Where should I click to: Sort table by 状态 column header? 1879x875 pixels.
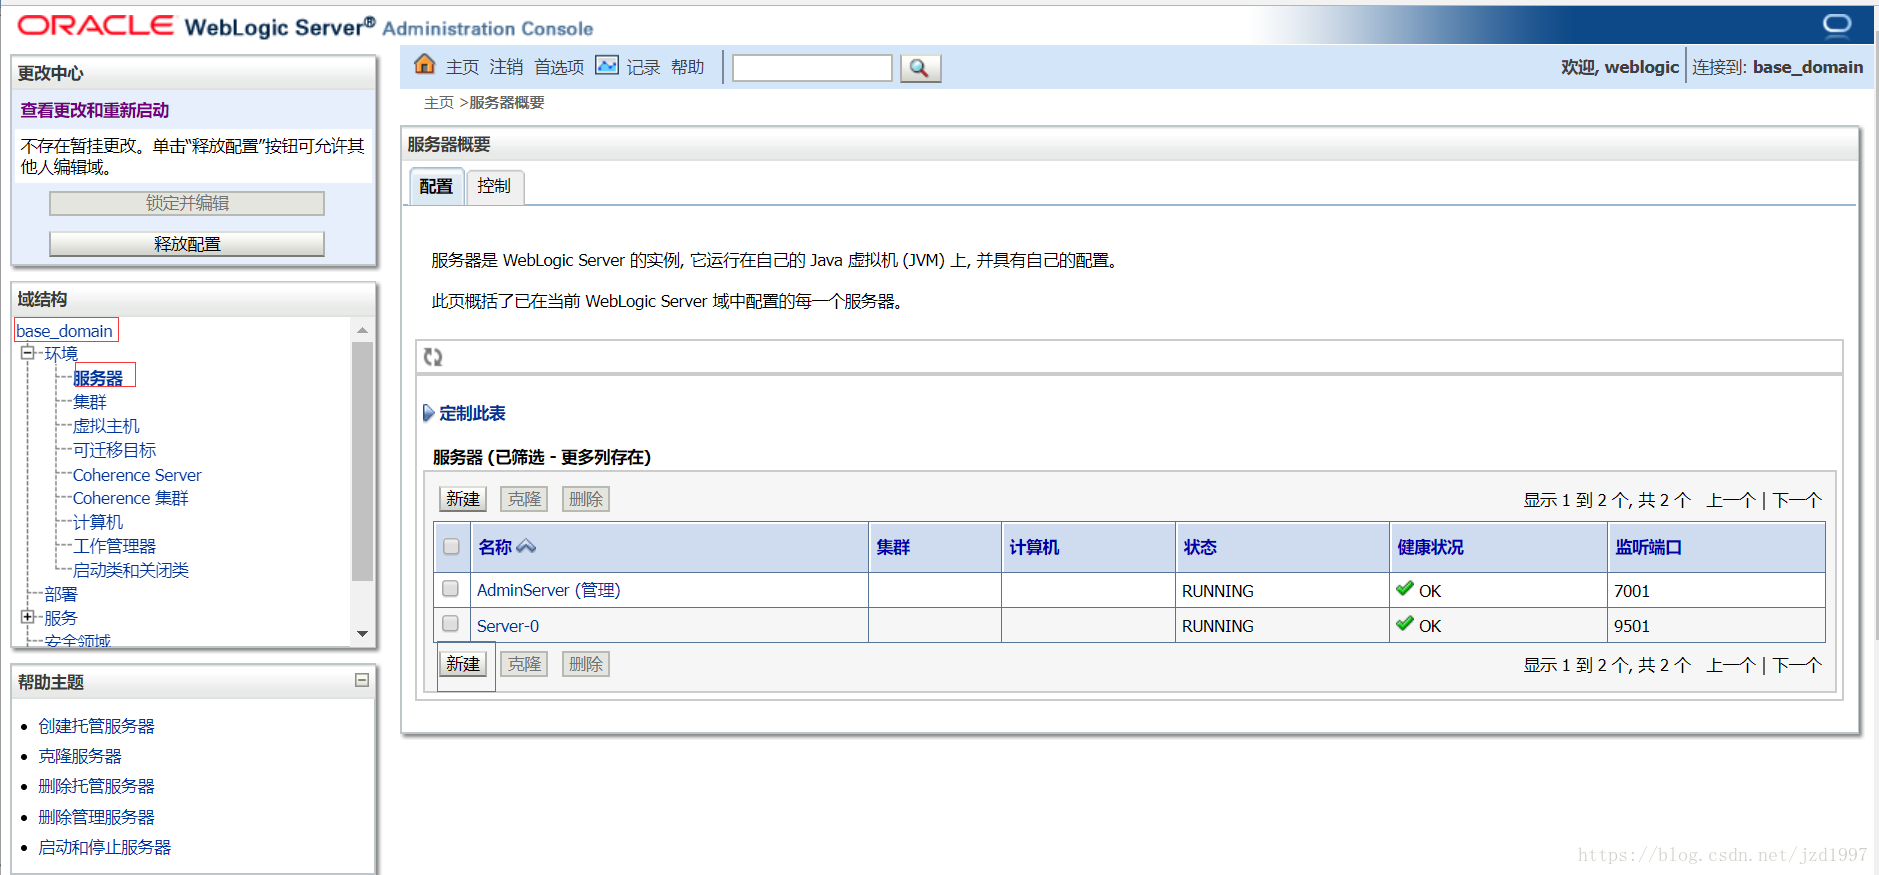tap(1200, 547)
